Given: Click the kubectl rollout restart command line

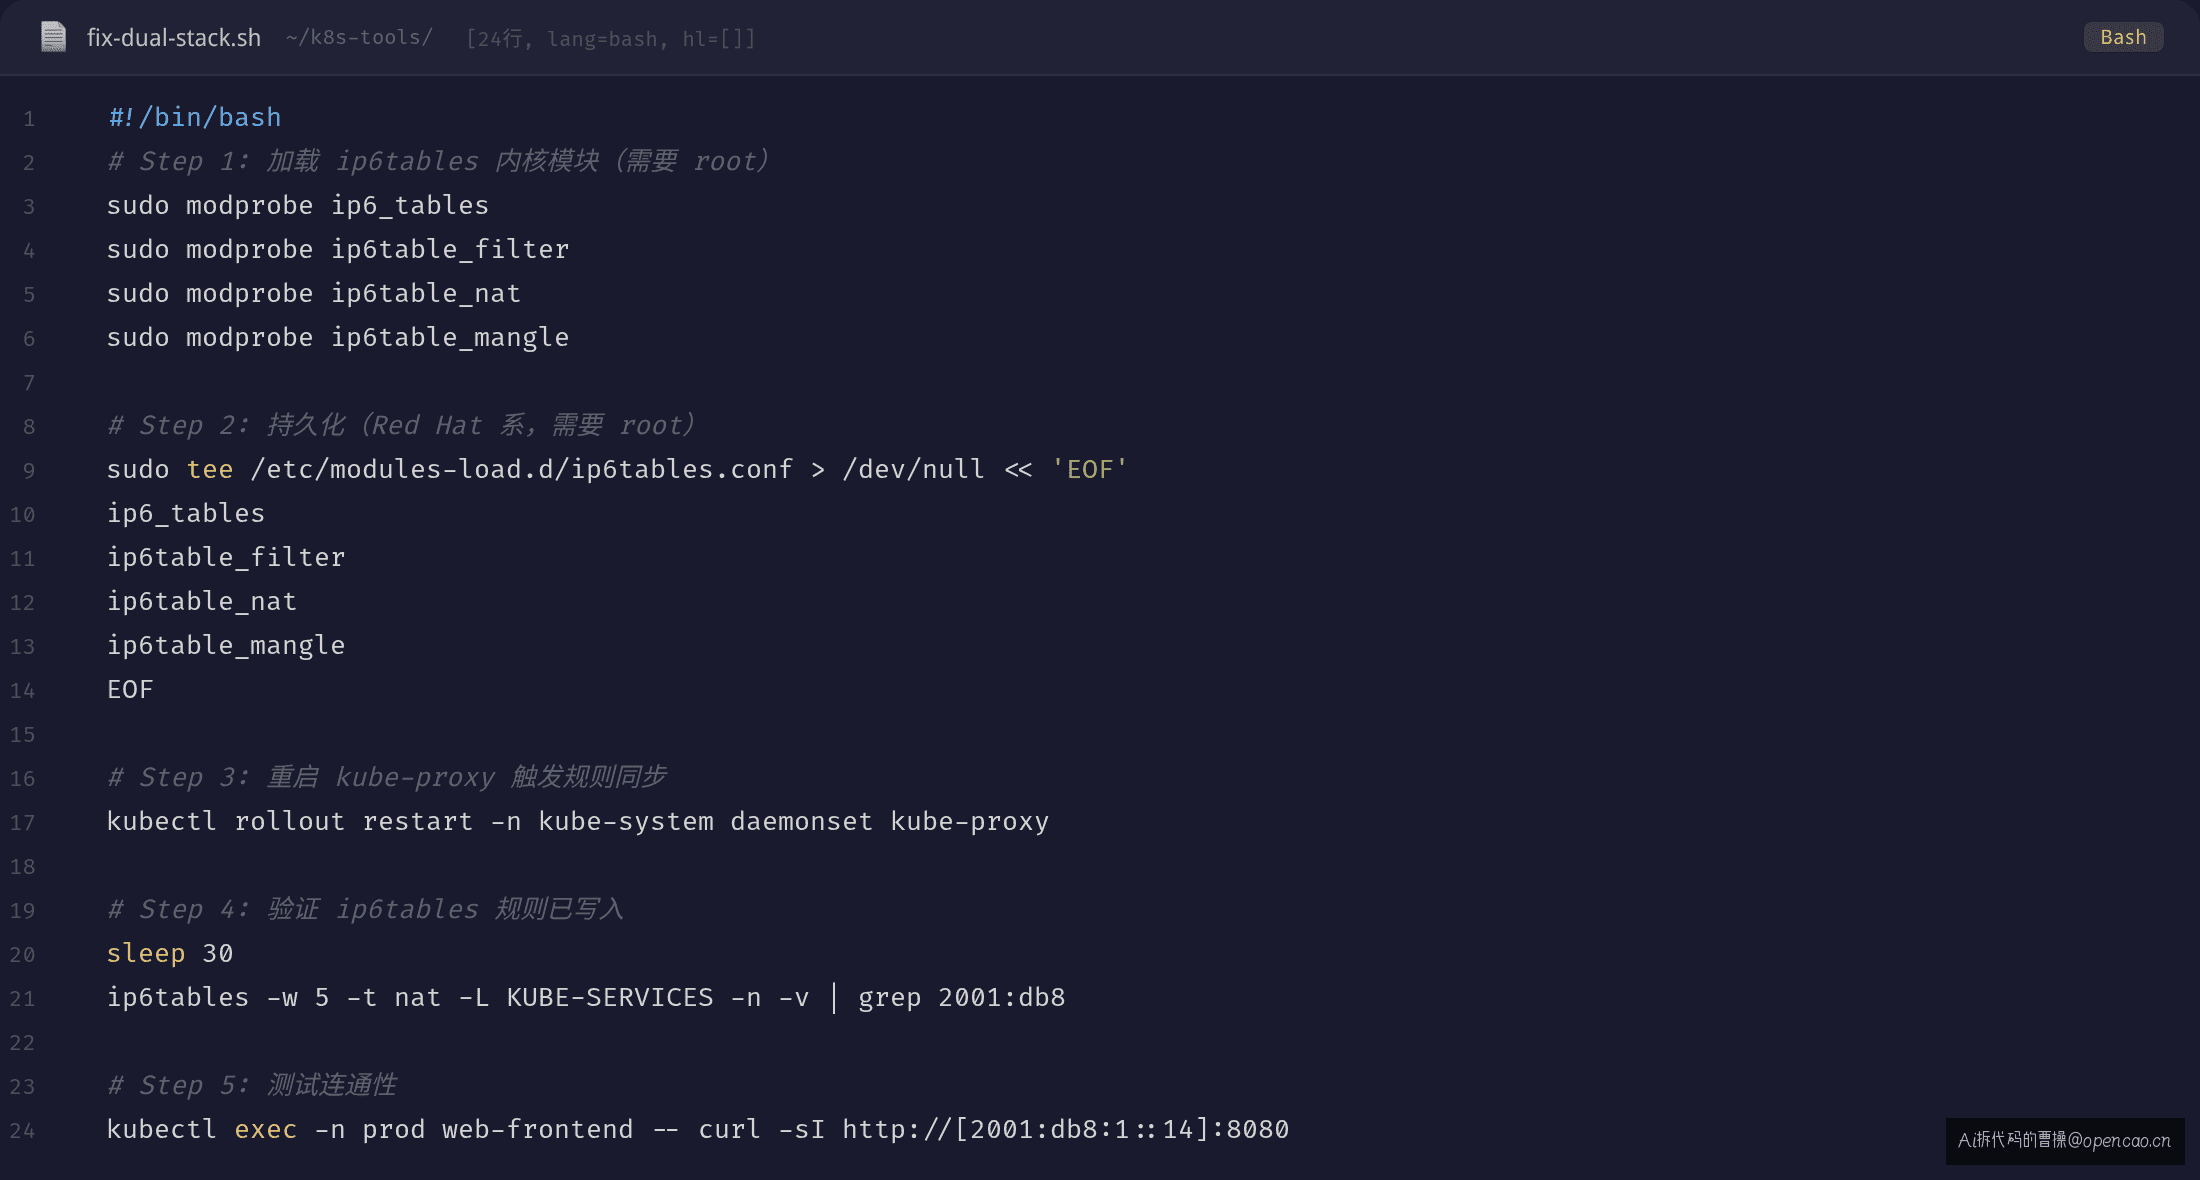Looking at the screenshot, I should pyautogui.click(x=578, y=821).
